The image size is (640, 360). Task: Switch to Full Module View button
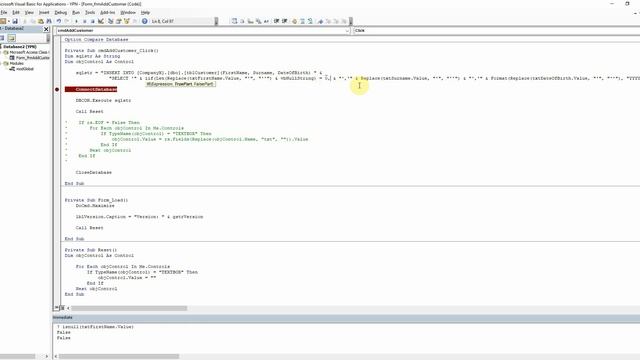click(62, 308)
